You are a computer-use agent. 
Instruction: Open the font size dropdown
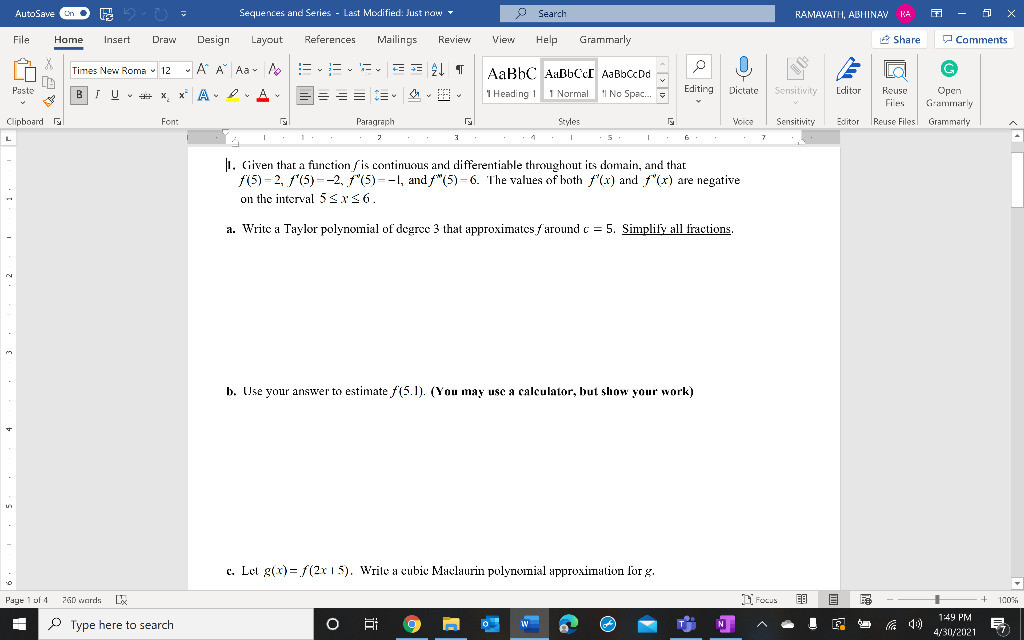tap(188, 71)
